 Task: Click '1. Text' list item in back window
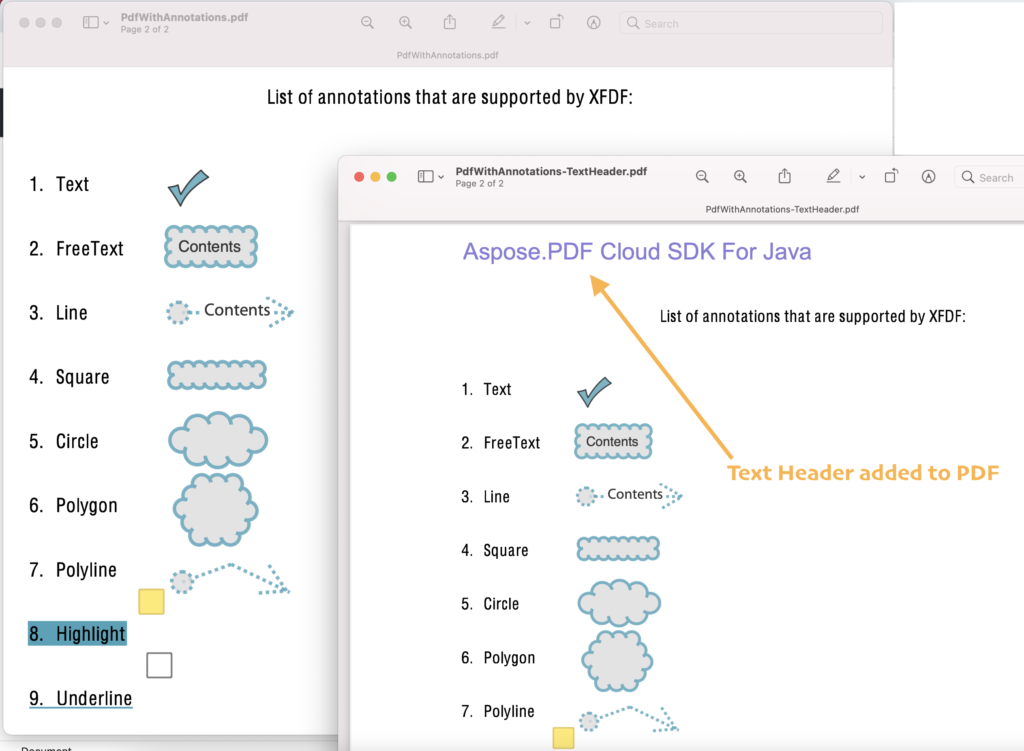coord(59,184)
